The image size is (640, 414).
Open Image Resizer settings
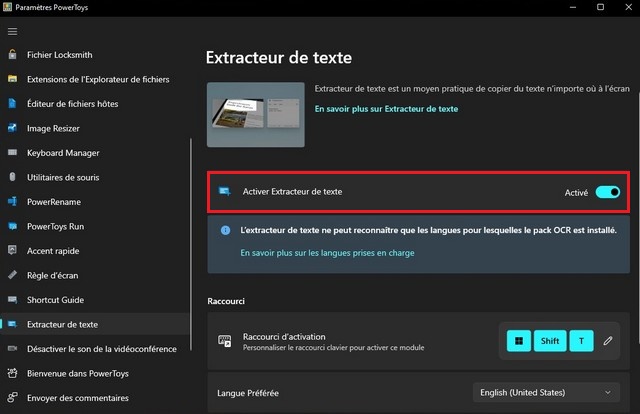click(x=96, y=128)
